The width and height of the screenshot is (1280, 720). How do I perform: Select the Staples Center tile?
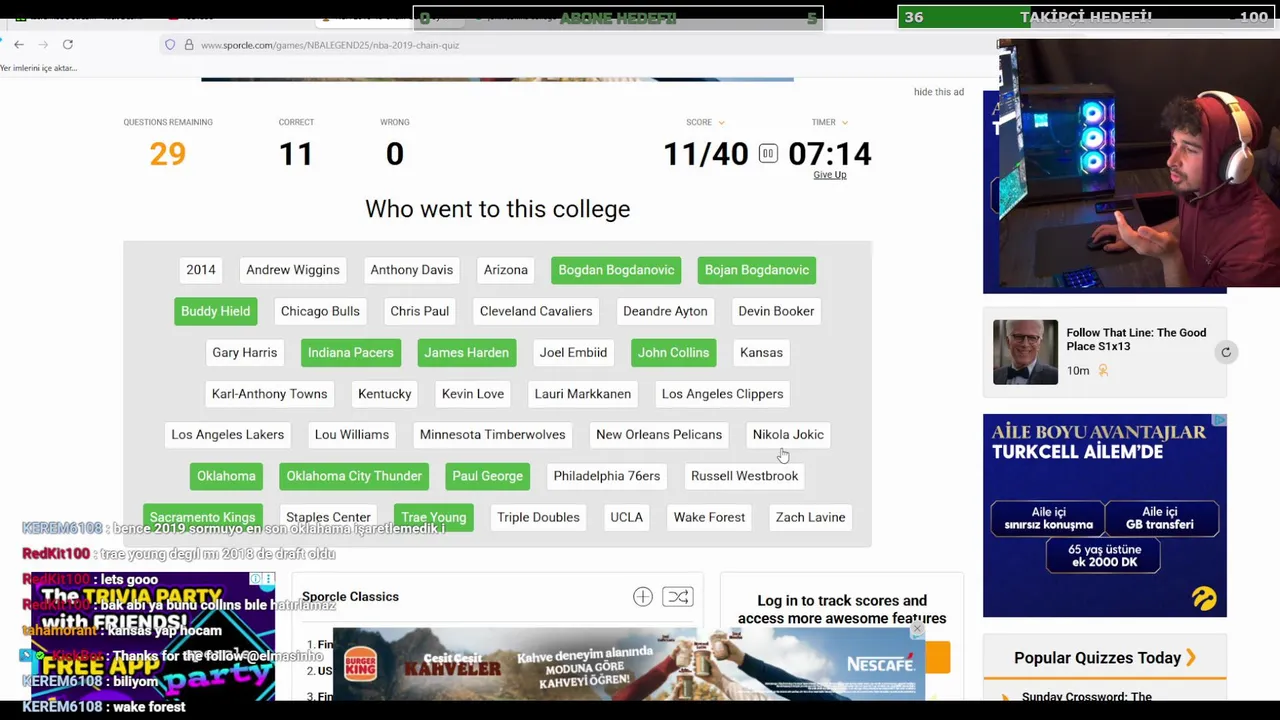(328, 518)
